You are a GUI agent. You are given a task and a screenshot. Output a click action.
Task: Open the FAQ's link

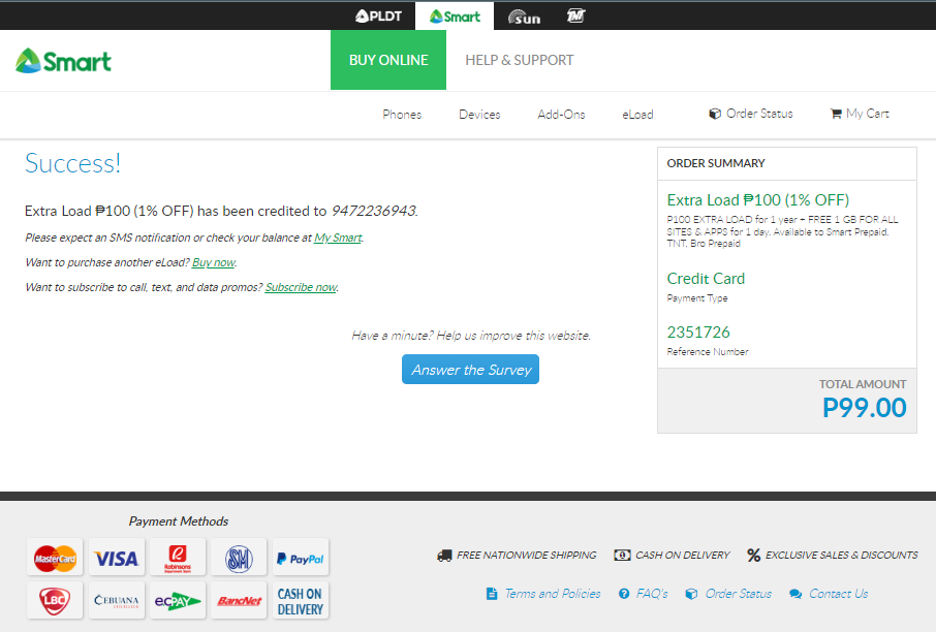click(x=652, y=594)
